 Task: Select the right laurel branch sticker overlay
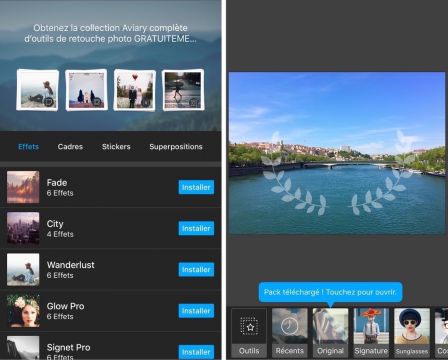click(x=383, y=173)
